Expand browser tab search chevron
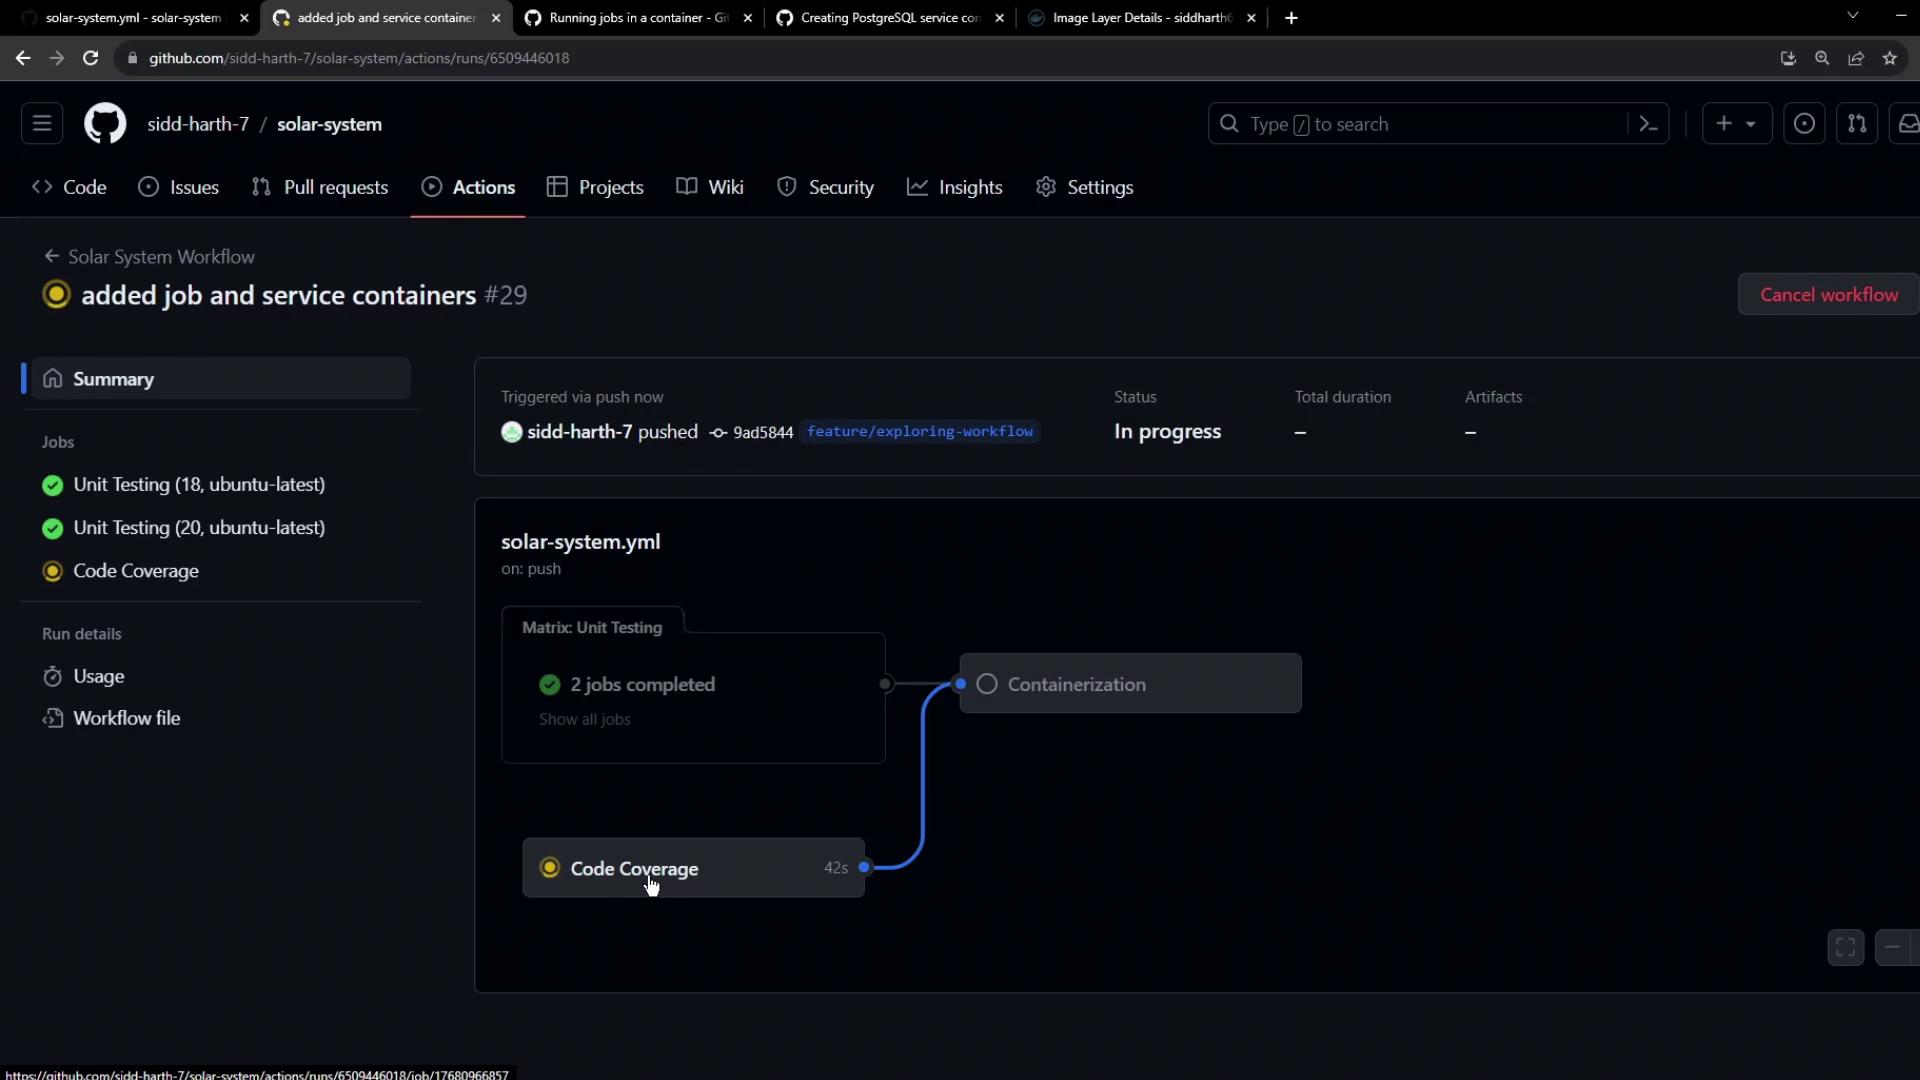Screen dimensions: 1920x1080 pos(1852,16)
